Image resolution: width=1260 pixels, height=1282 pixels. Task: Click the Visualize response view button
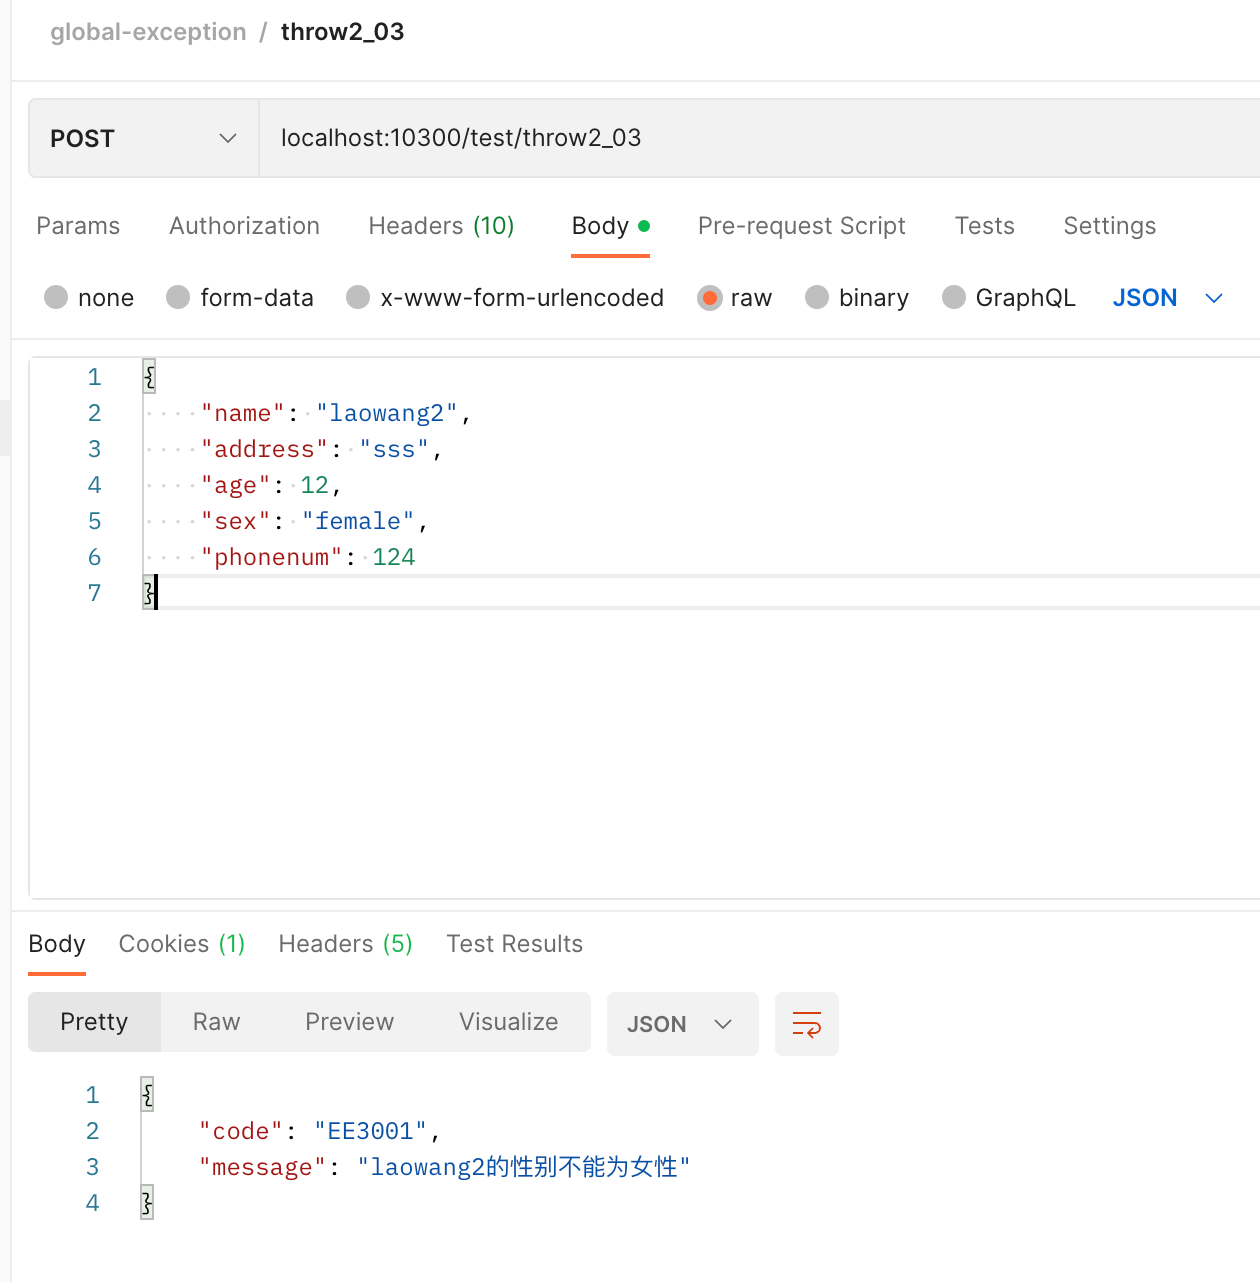coord(508,1022)
